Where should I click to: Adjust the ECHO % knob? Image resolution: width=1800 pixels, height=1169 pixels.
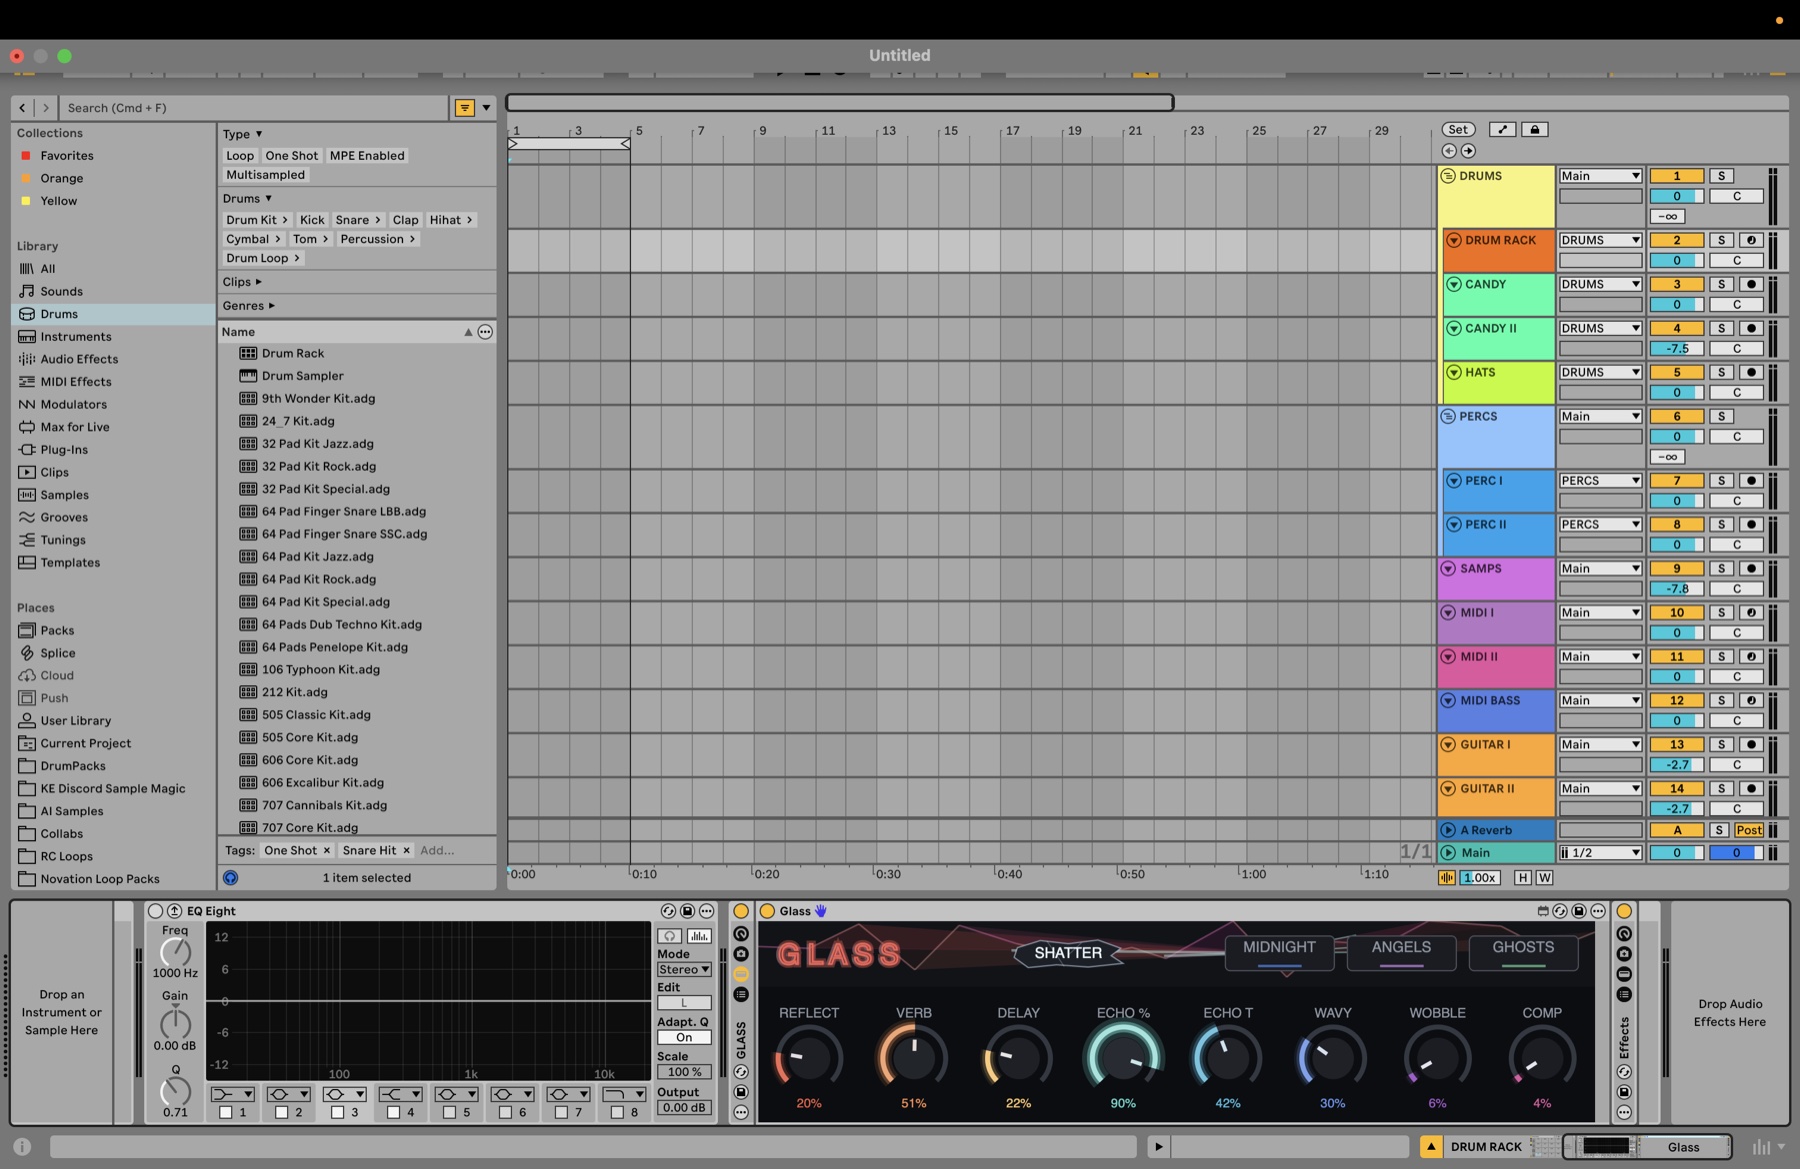pos(1122,1058)
